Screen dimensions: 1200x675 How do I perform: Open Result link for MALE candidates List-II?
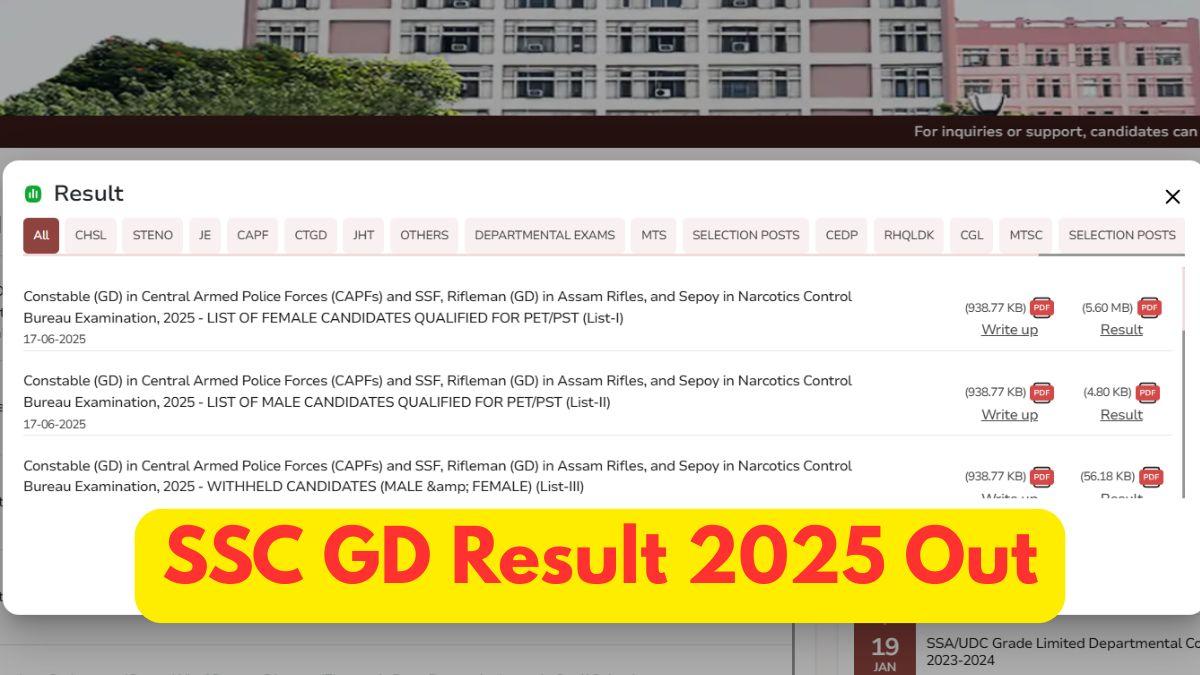[x=1121, y=415]
